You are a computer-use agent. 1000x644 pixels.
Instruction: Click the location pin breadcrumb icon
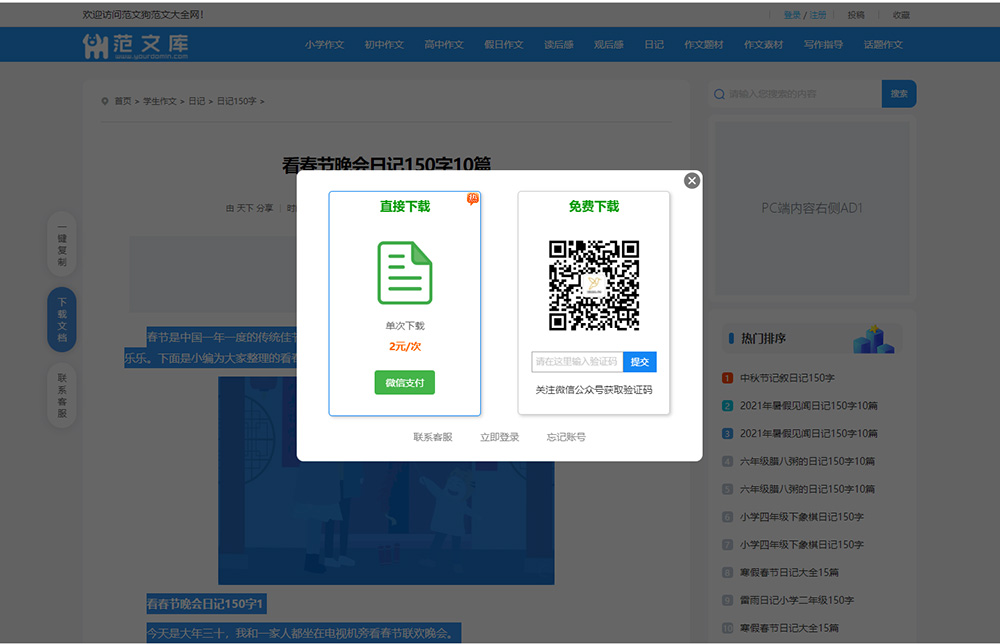pyautogui.click(x=104, y=100)
